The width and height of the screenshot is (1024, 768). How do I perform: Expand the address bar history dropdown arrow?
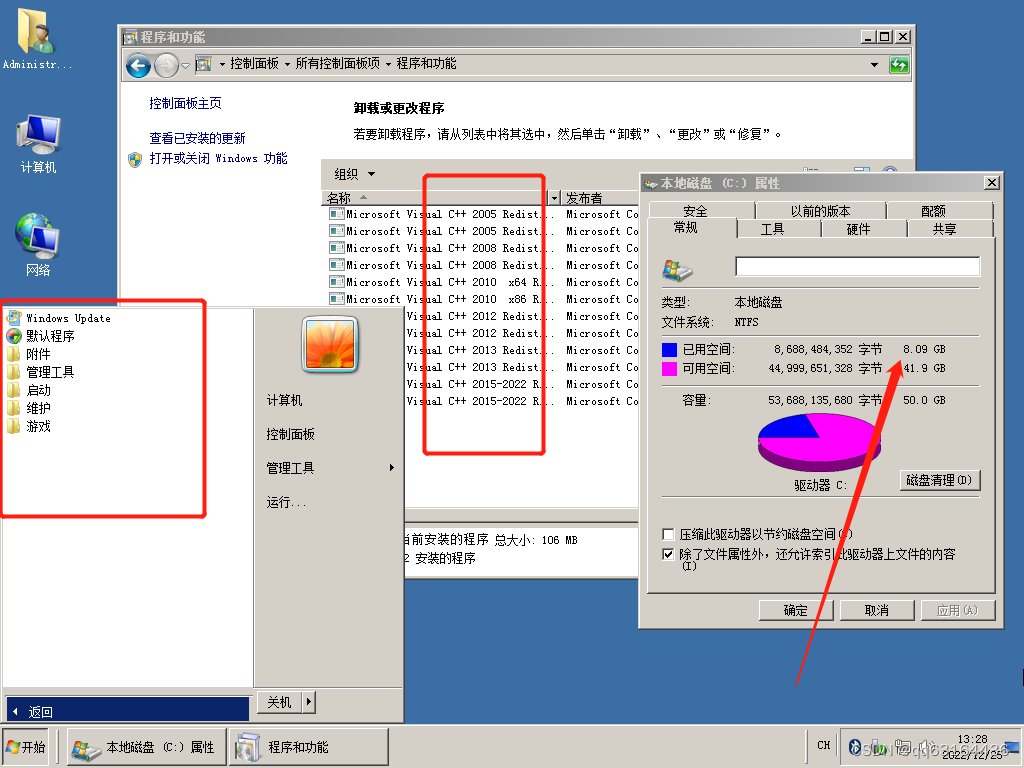(x=874, y=65)
